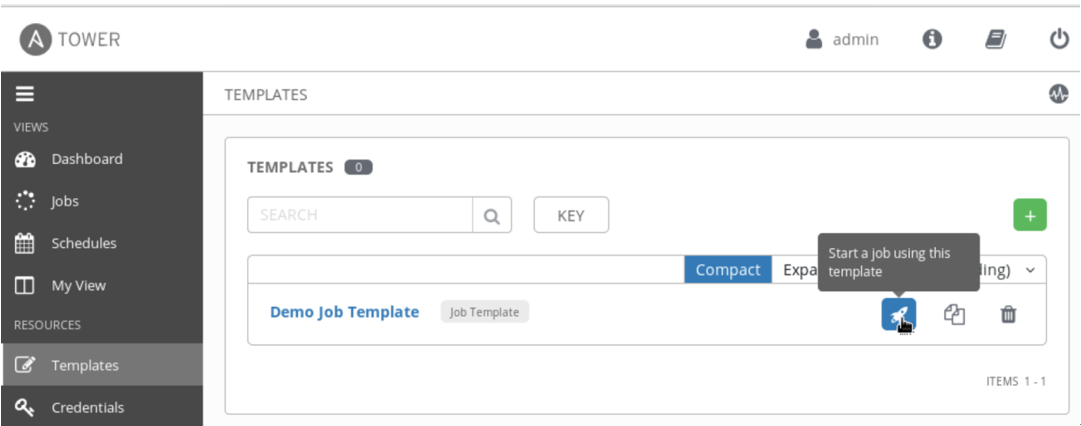Go to Dashboard in sidebar

point(86,159)
